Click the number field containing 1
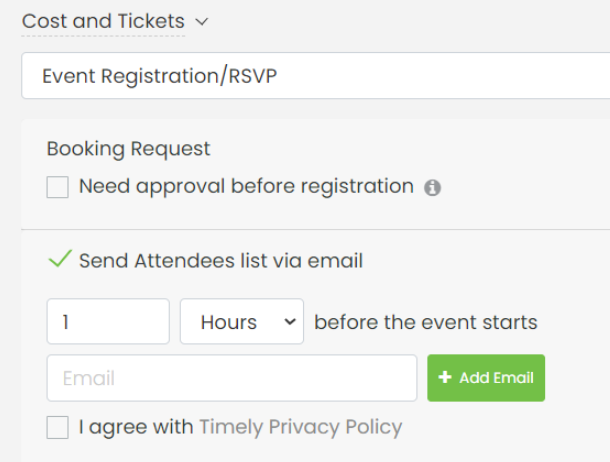This screenshot has width=610, height=462. tap(108, 321)
